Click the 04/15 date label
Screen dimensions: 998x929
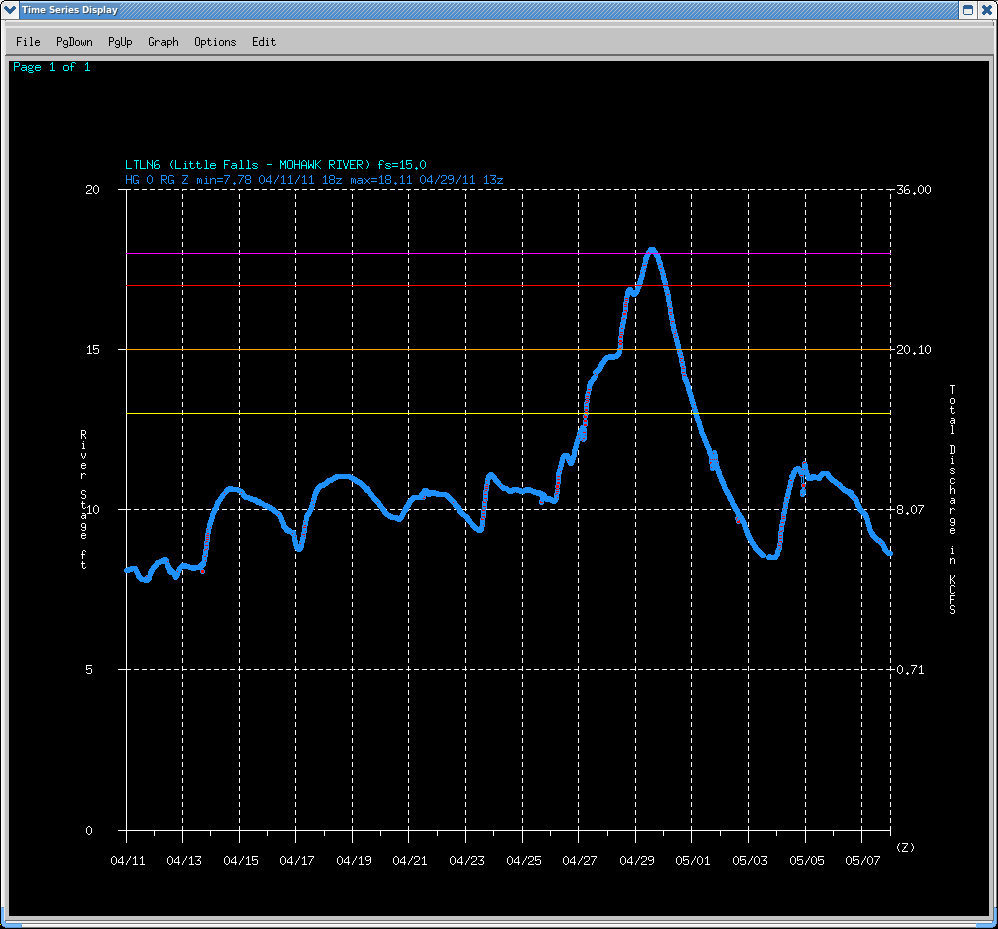pyautogui.click(x=241, y=861)
